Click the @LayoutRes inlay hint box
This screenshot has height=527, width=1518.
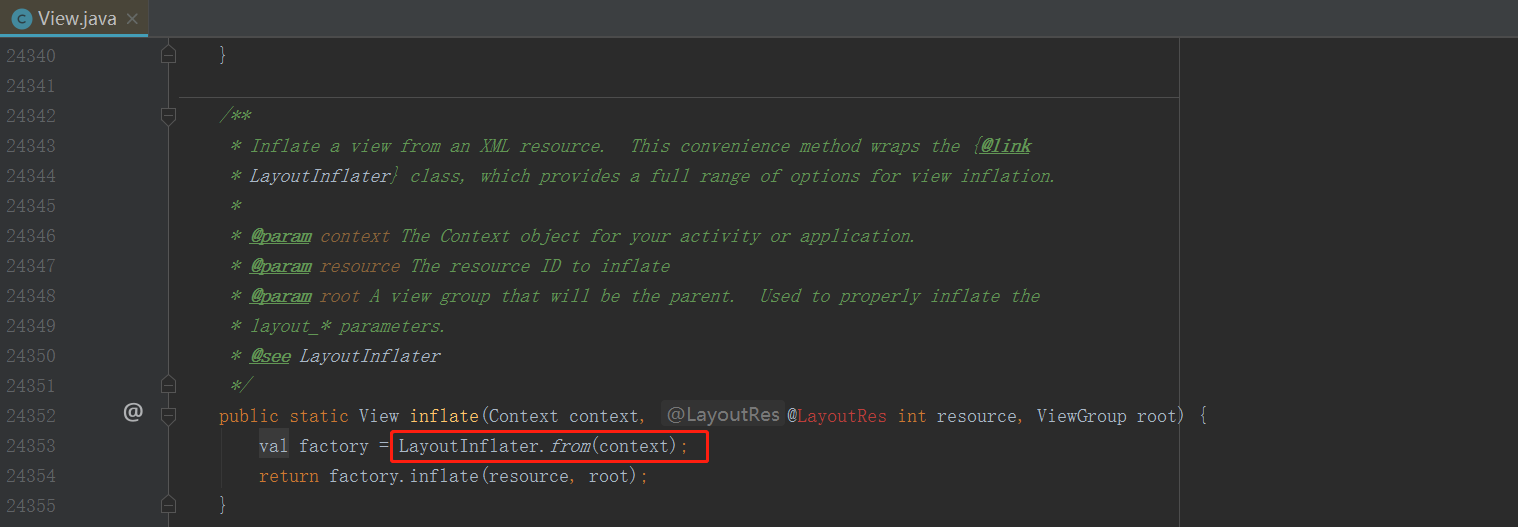coord(723,414)
